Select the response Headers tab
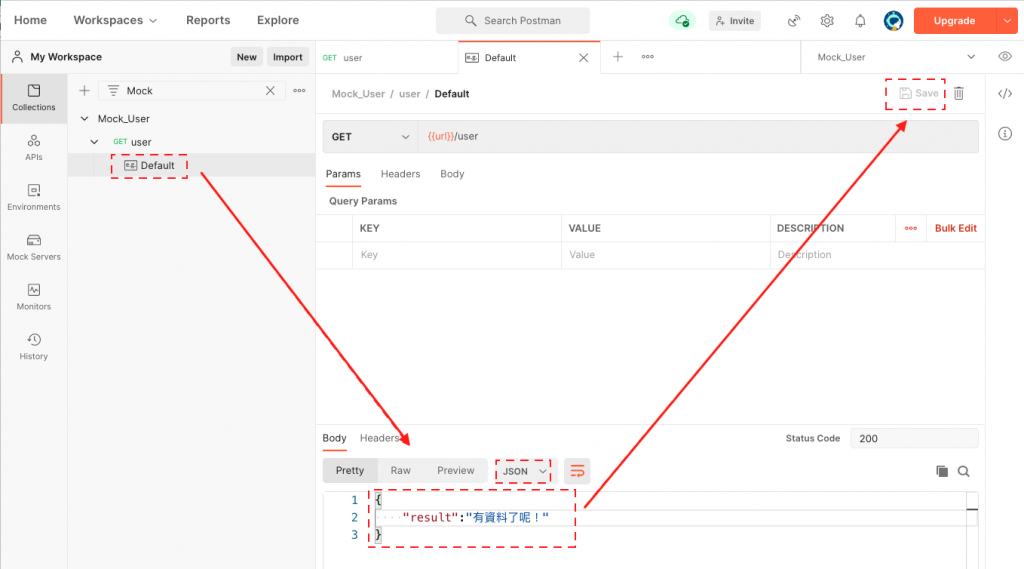This screenshot has height=569, width=1024. tap(379, 438)
